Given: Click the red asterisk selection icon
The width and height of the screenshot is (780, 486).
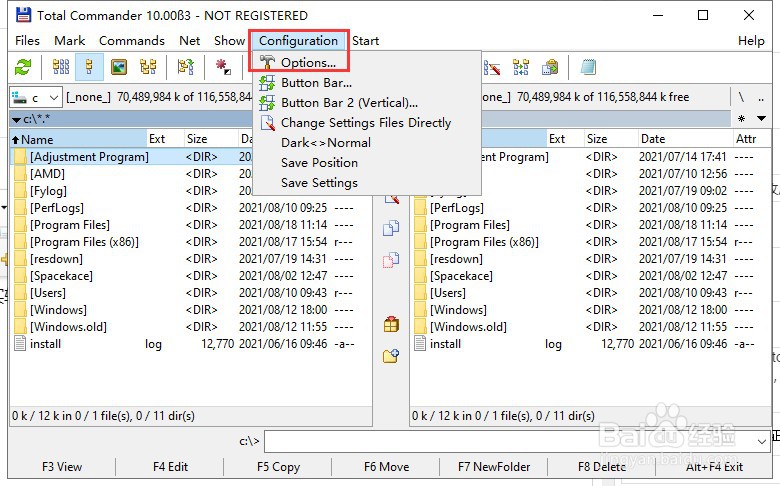Looking at the screenshot, I should click(x=222, y=67).
